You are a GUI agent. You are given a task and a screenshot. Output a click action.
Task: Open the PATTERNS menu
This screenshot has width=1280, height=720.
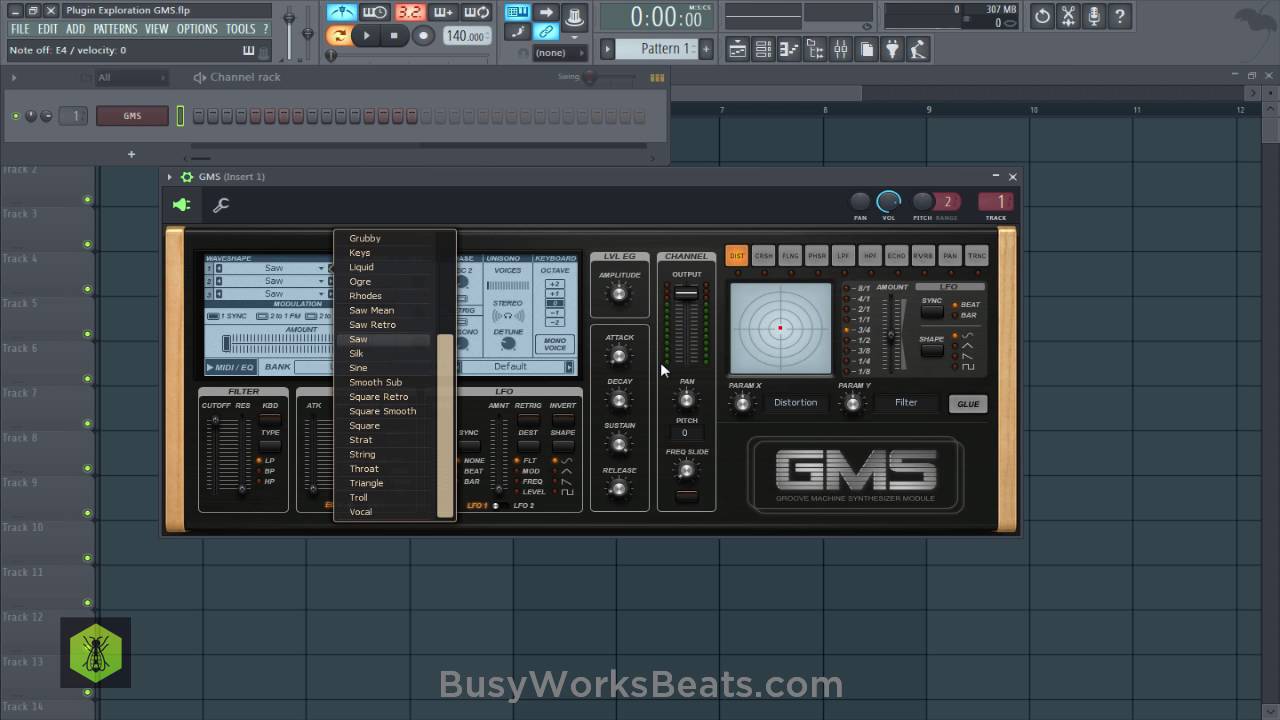point(115,30)
